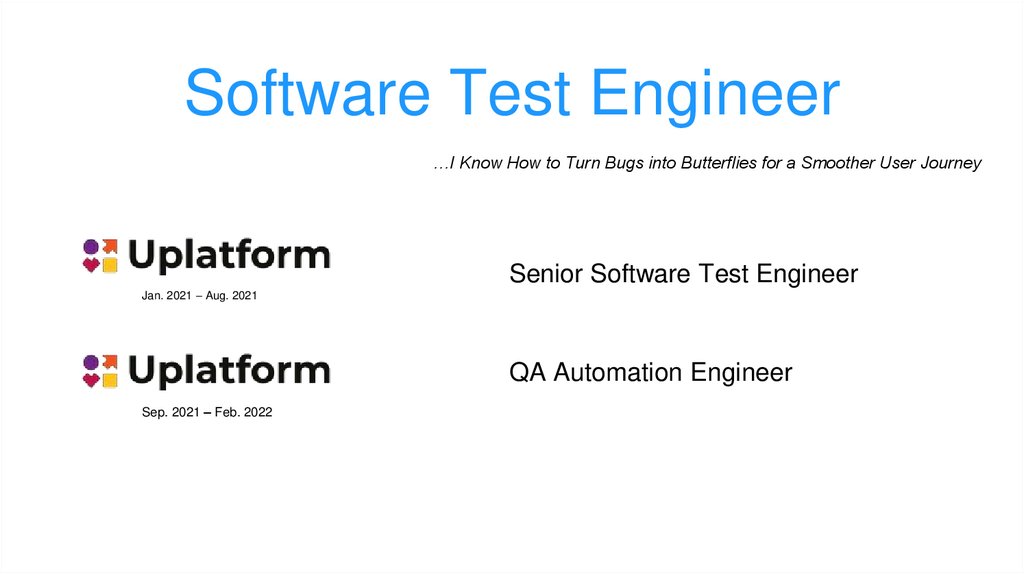Viewport: 1024px width, 574px height.
Task: Select yellow square in lower Uplatform logo
Action: pos(110,380)
